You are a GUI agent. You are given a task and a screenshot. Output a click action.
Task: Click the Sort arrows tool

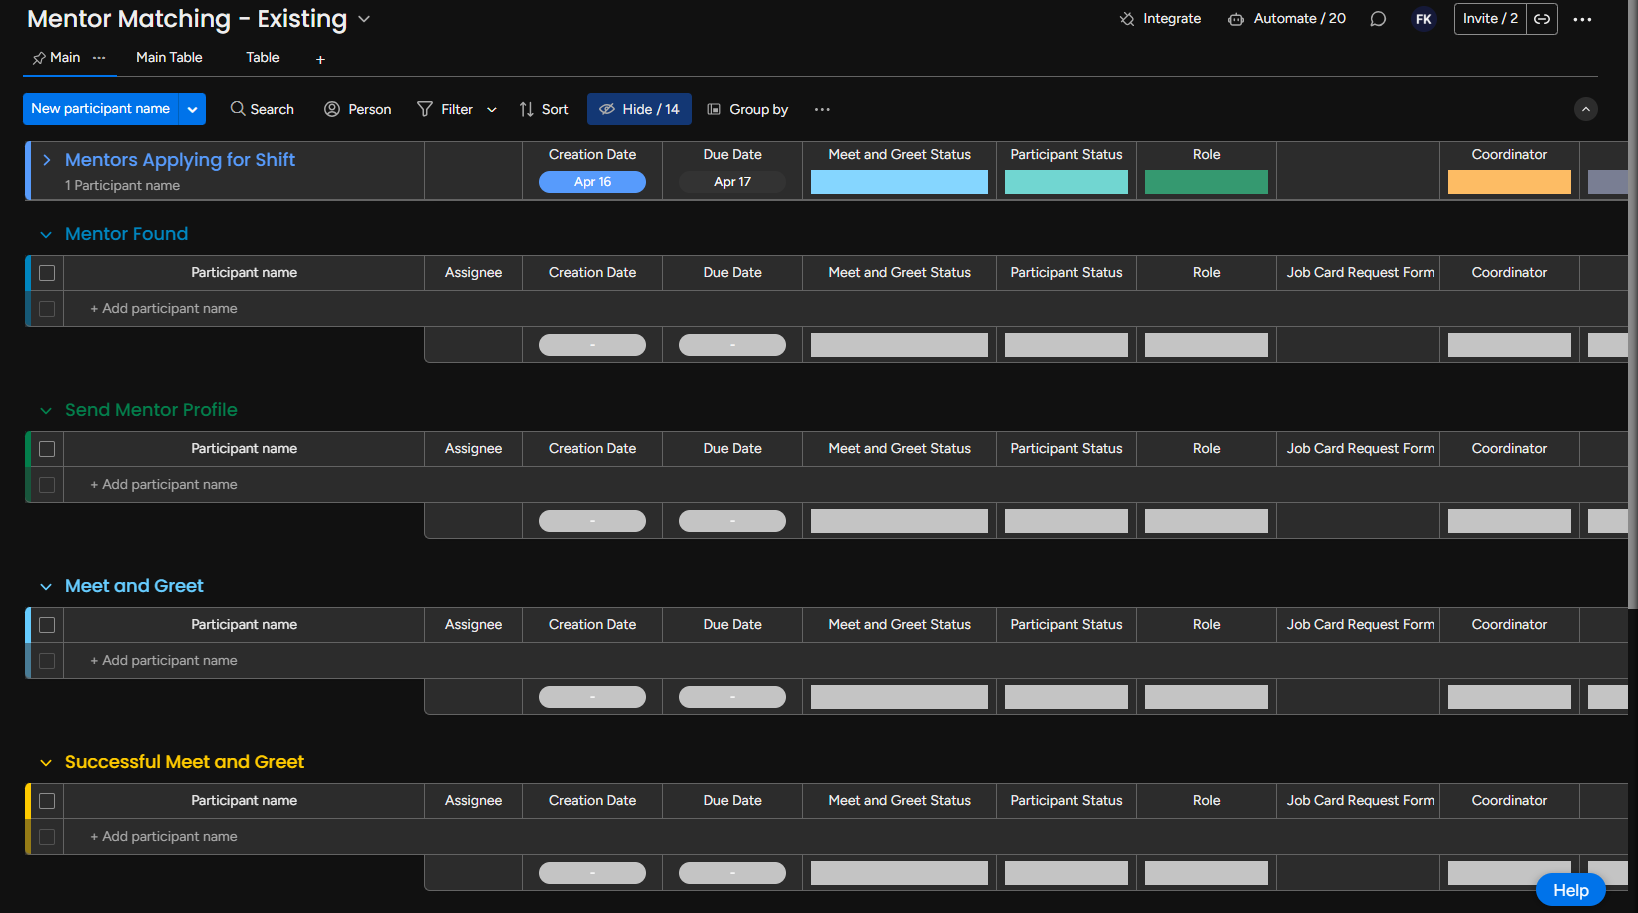pyautogui.click(x=527, y=109)
